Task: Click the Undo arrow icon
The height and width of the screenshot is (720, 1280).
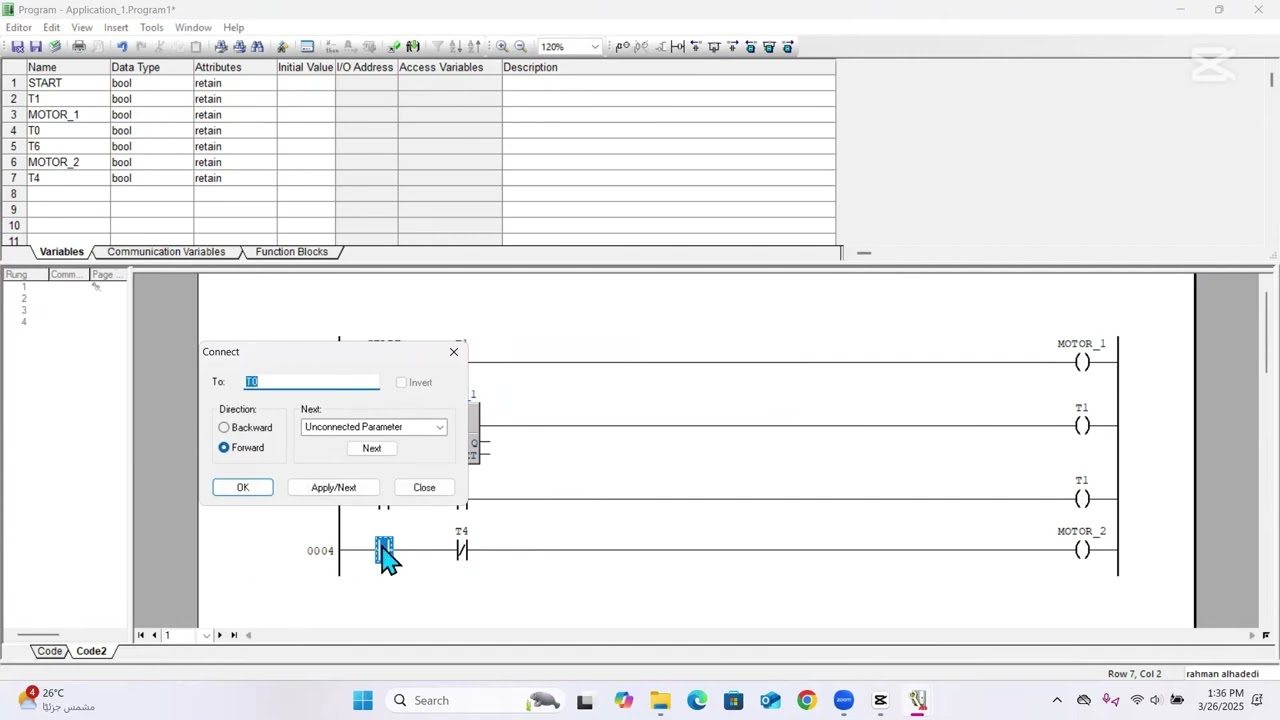Action: [x=122, y=47]
